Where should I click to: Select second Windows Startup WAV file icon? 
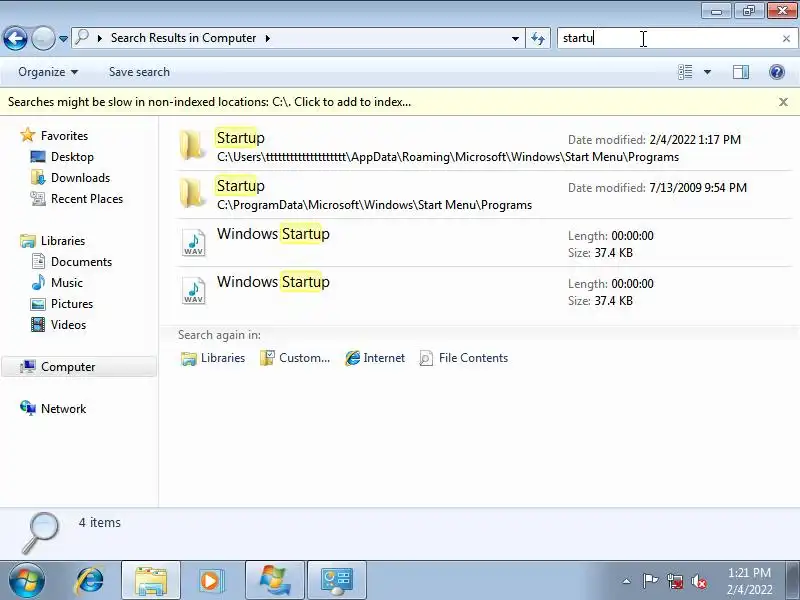click(x=193, y=290)
